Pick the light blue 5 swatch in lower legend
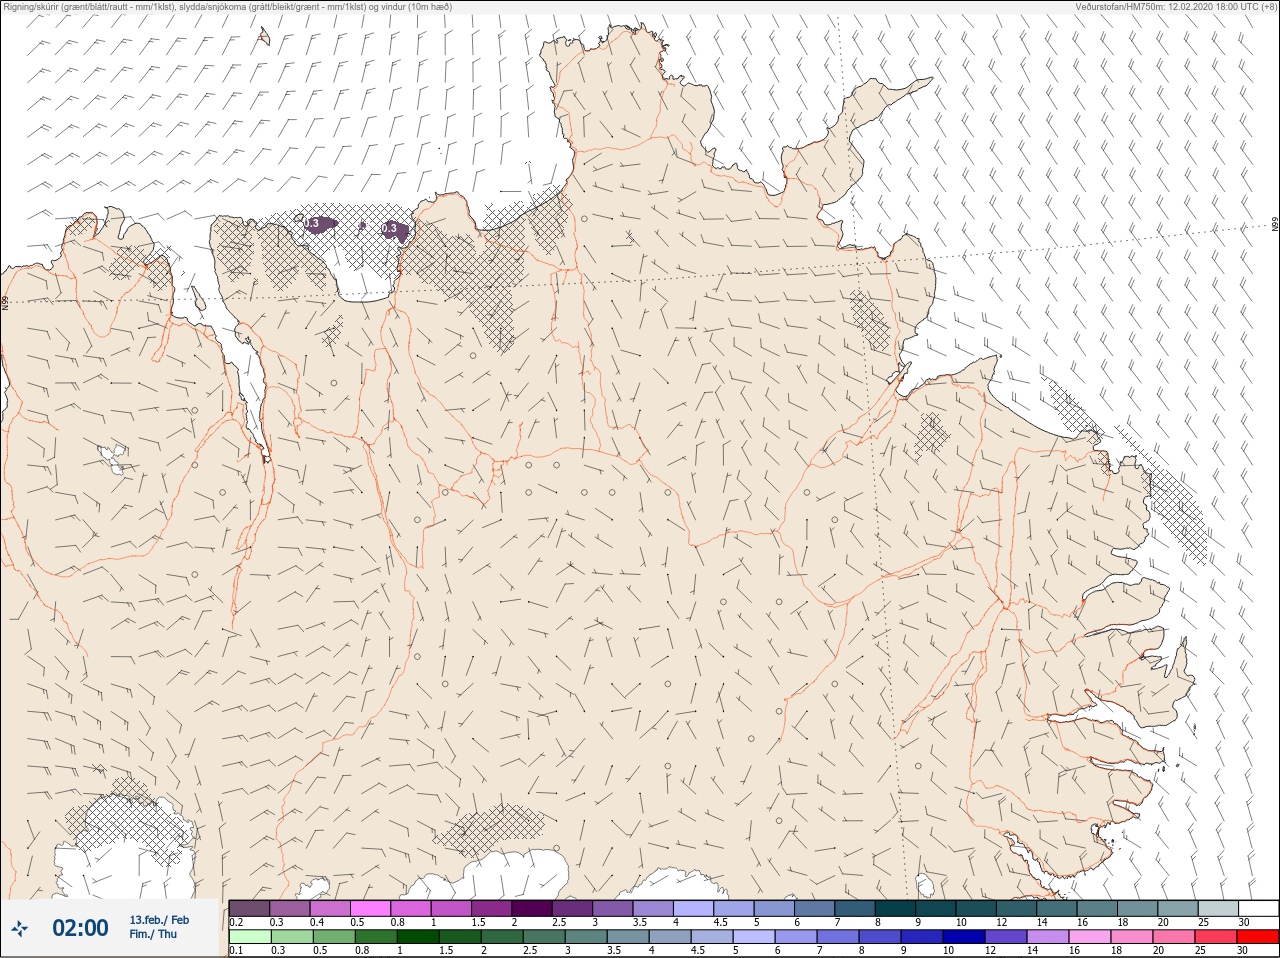 pyautogui.click(x=754, y=937)
